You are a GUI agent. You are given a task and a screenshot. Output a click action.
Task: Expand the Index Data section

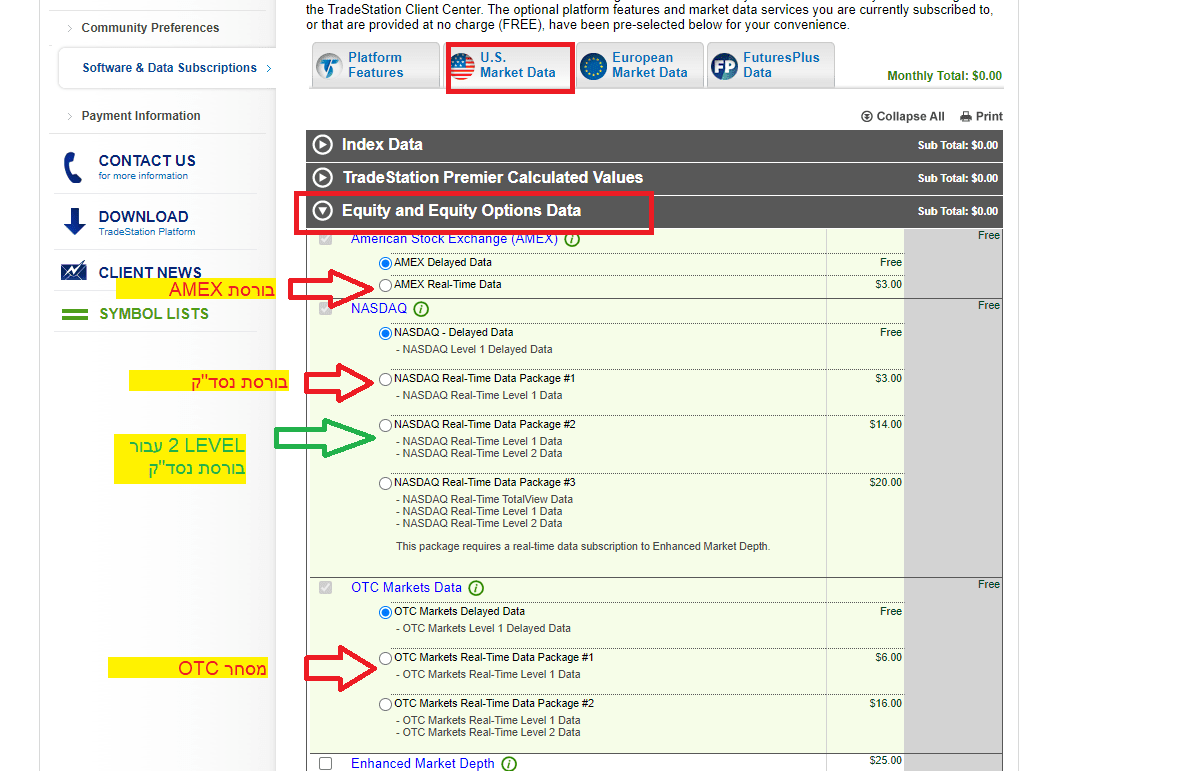322,145
